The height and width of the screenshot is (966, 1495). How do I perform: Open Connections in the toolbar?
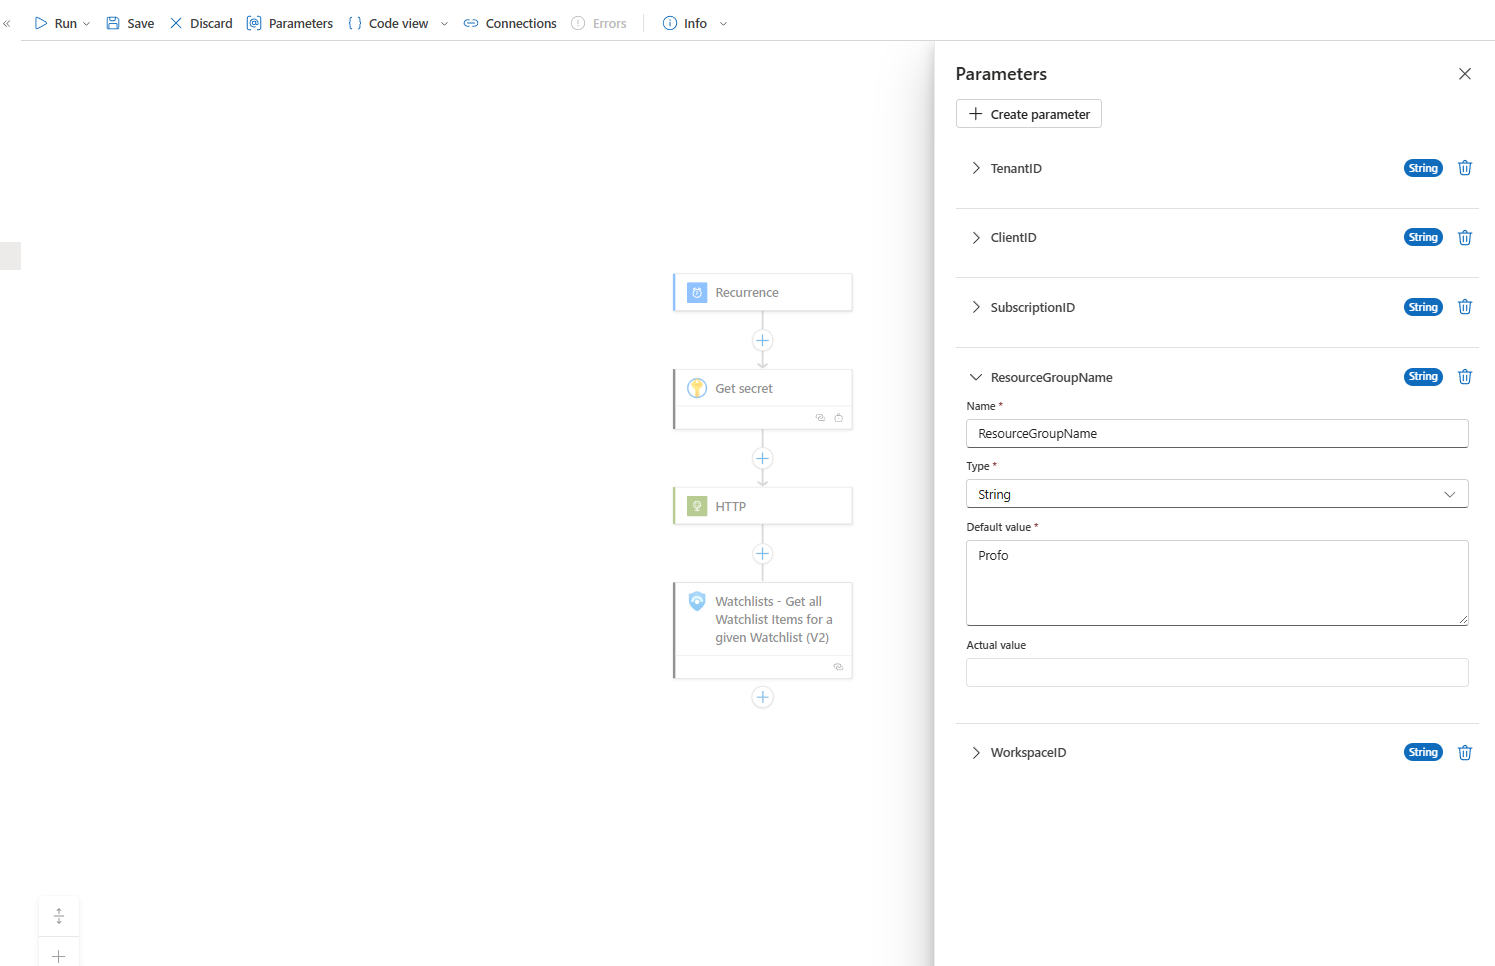tap(510, 24)
